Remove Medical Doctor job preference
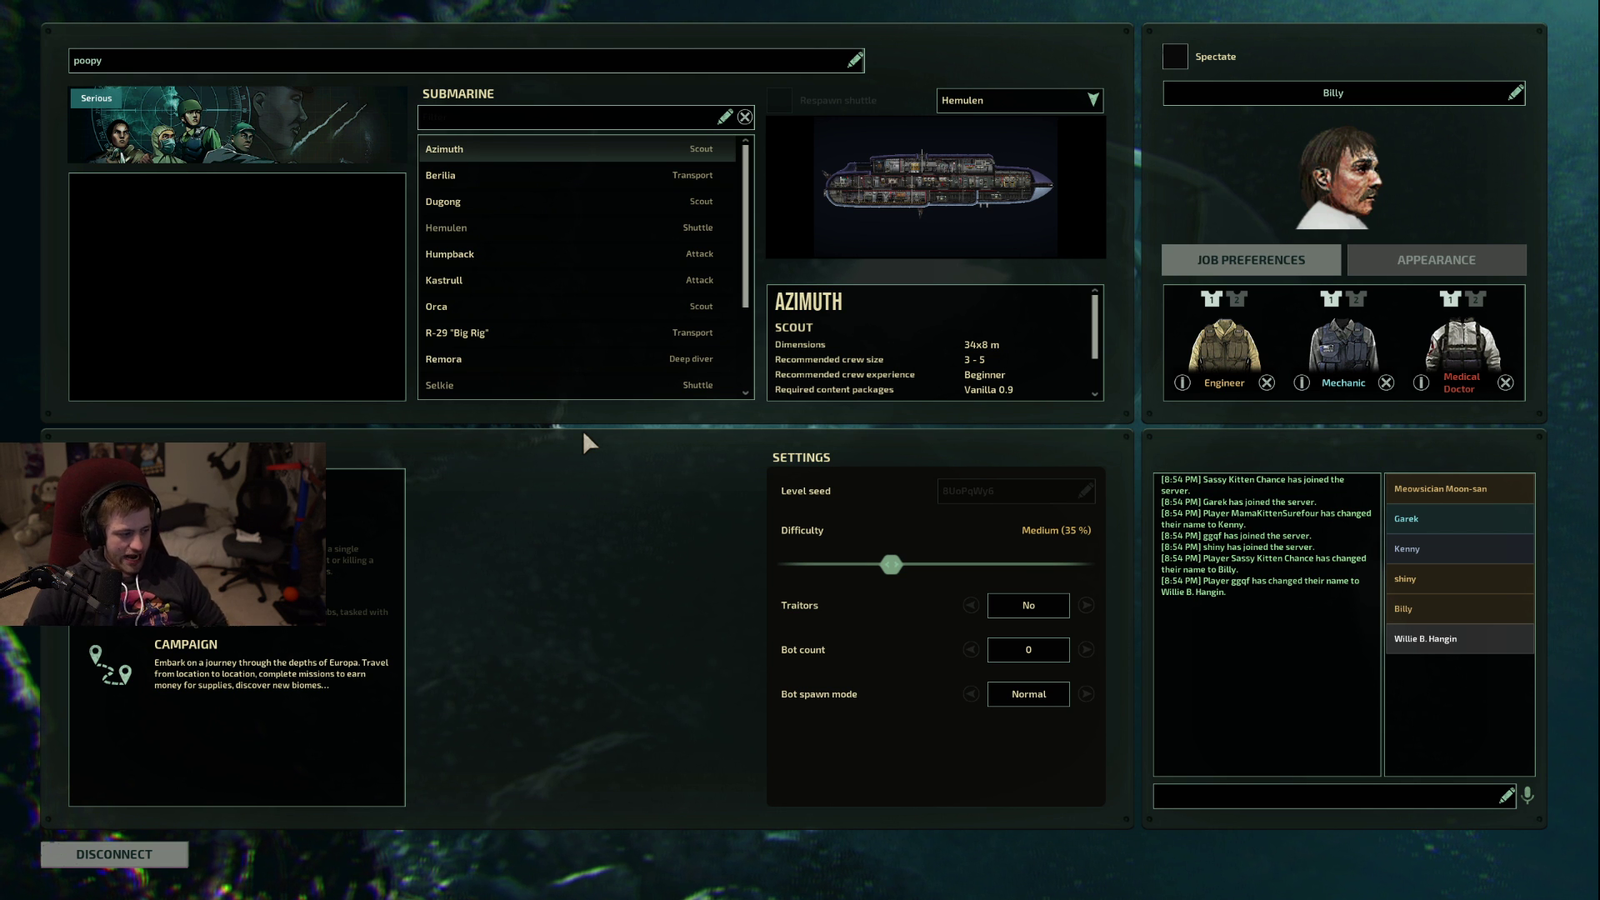1600x900 pixels. click(x=1505, y=383)
